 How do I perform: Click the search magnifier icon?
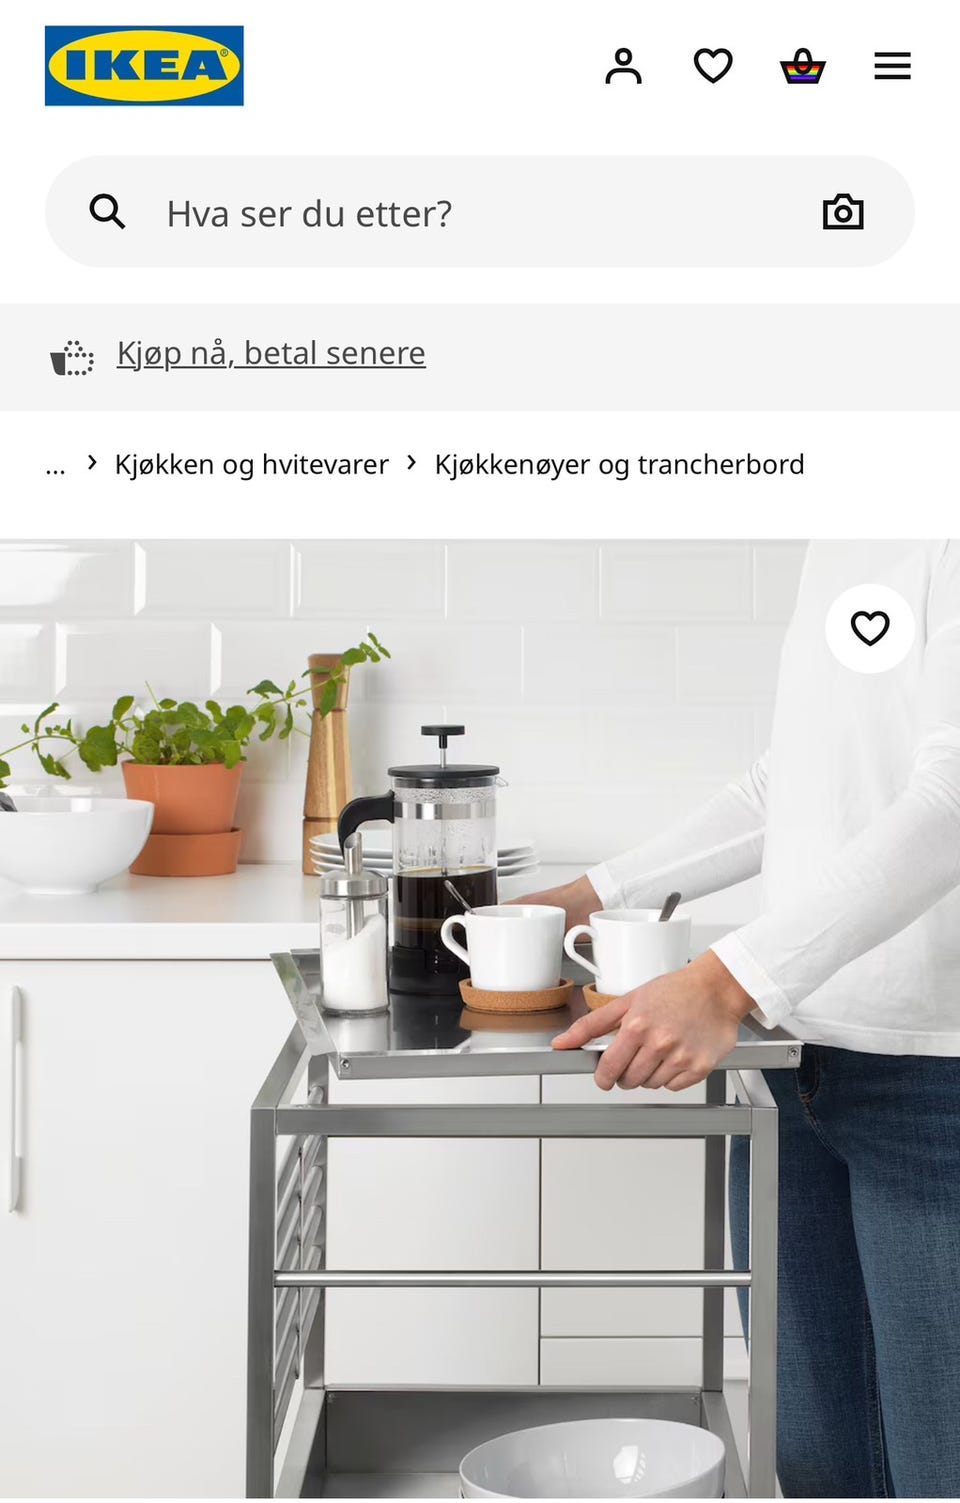107,212
